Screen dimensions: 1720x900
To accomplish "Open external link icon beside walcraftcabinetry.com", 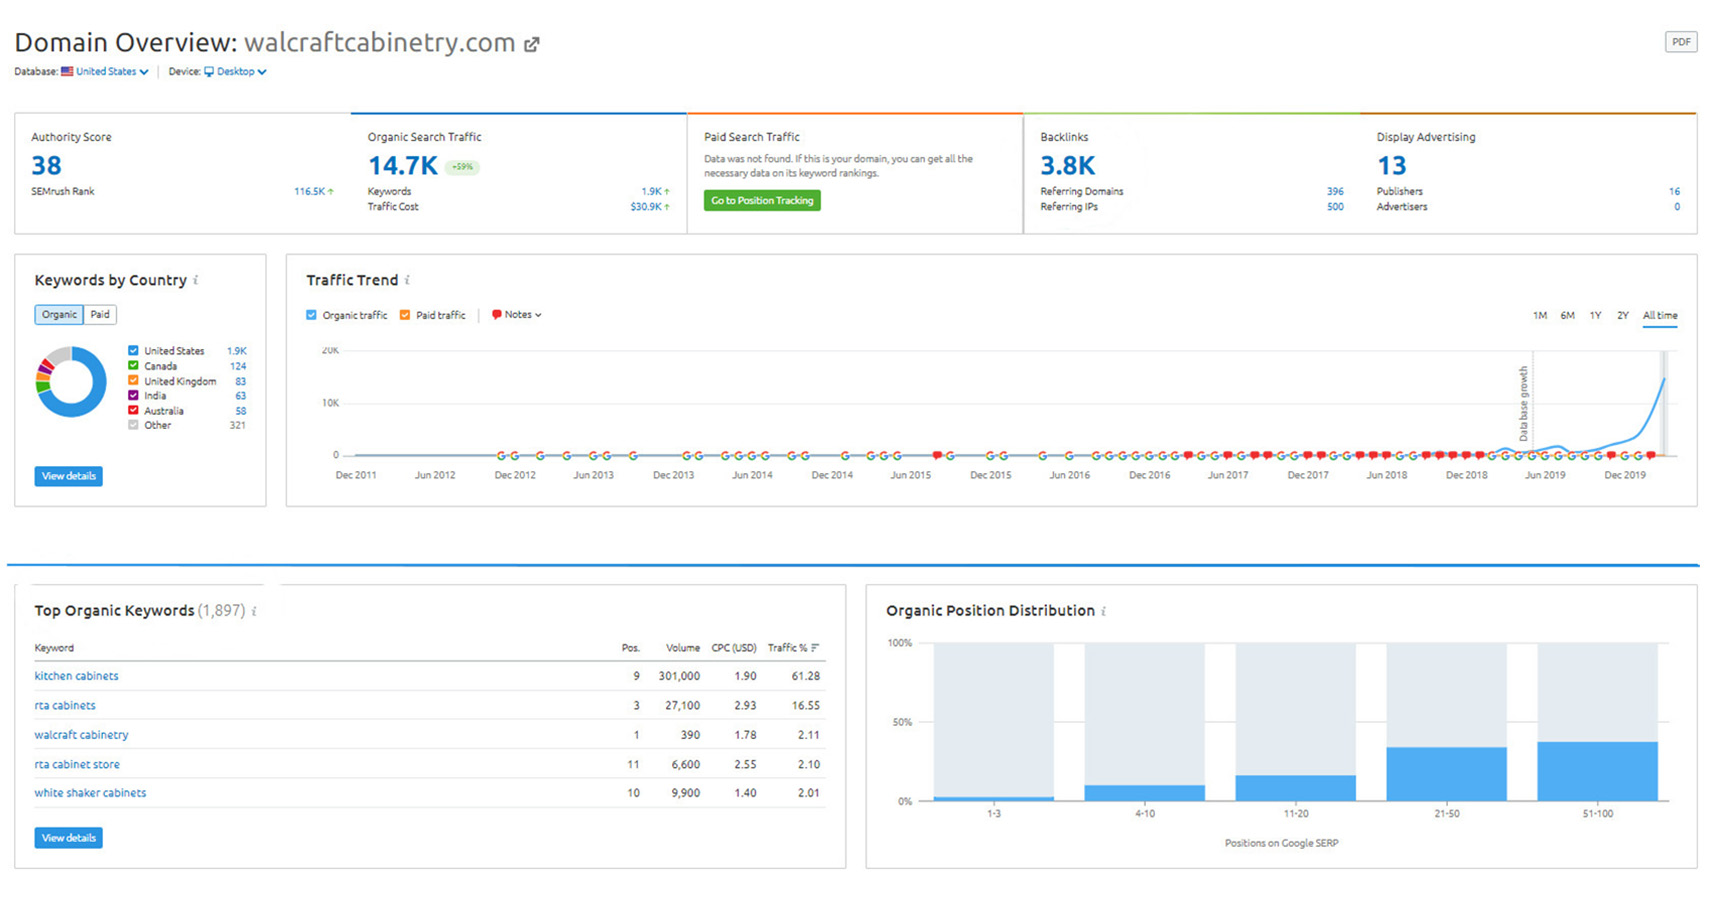I will point(532,44).
